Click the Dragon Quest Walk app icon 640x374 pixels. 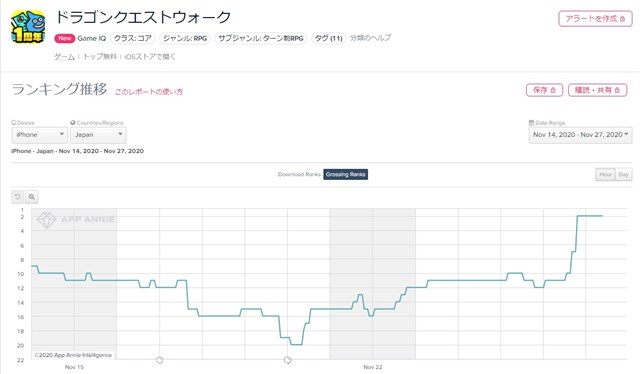pos(28,27)
